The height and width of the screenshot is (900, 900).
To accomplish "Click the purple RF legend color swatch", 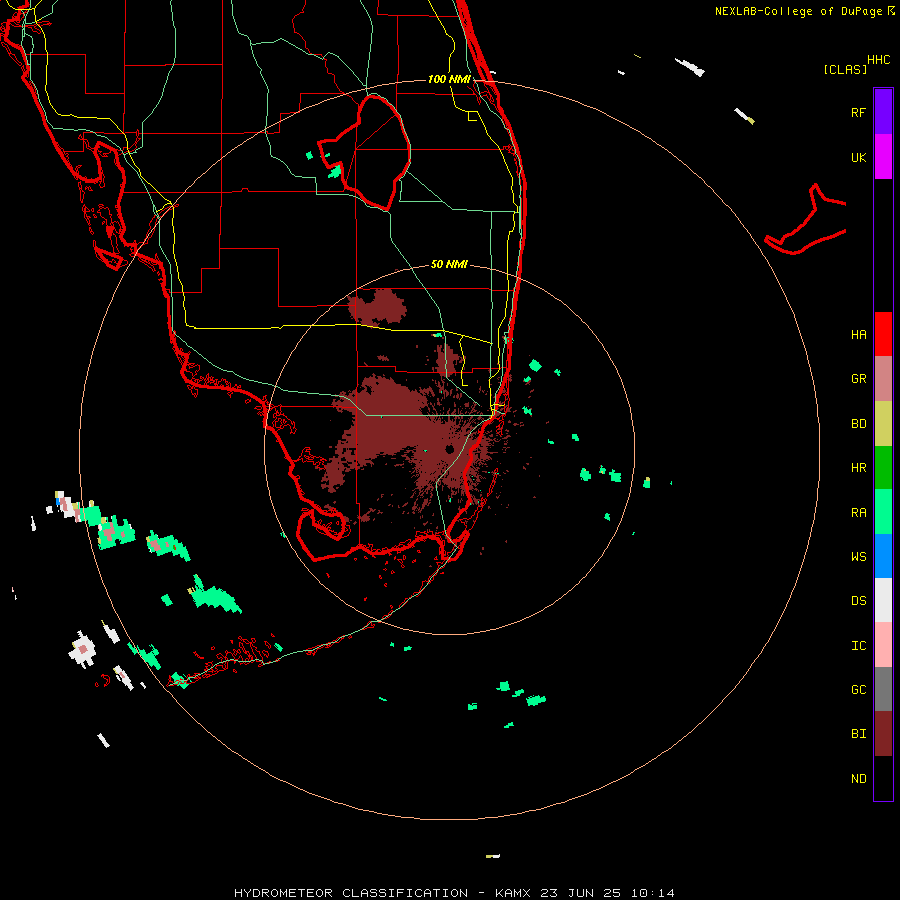I will 883,112.
